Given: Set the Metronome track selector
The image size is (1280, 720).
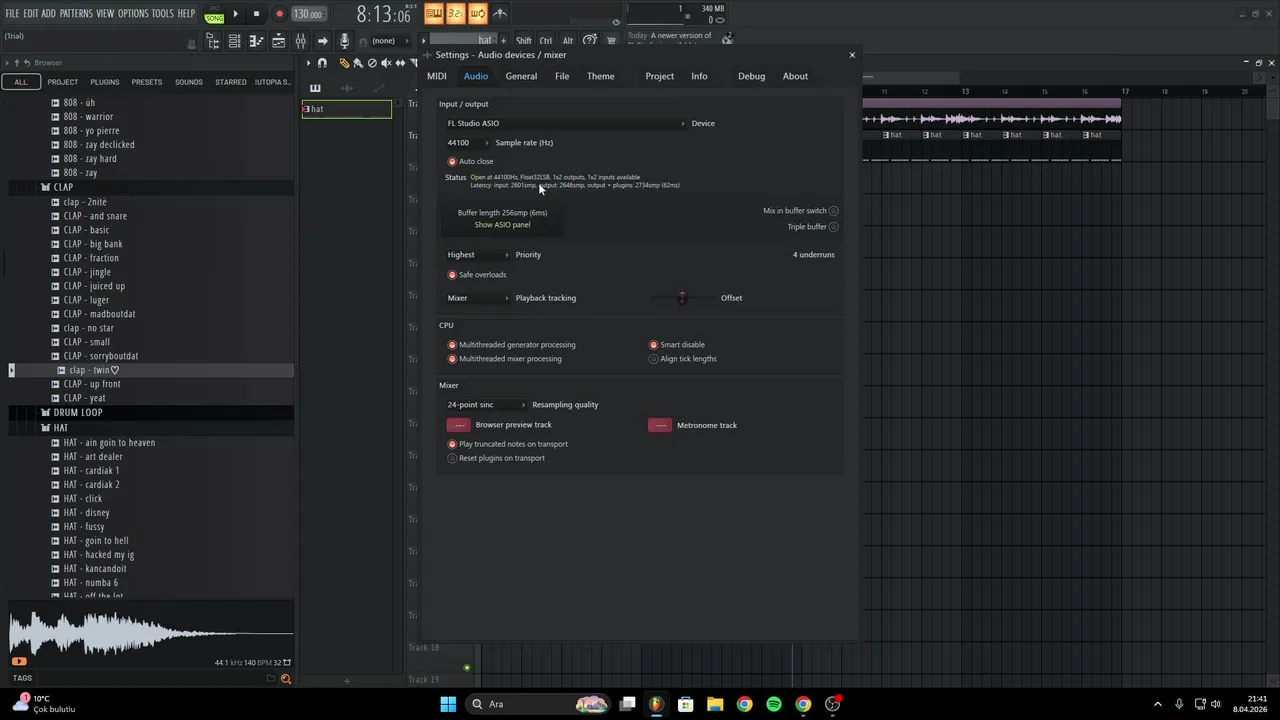Looking at the screenshot, I should click(x=660, y=425).
